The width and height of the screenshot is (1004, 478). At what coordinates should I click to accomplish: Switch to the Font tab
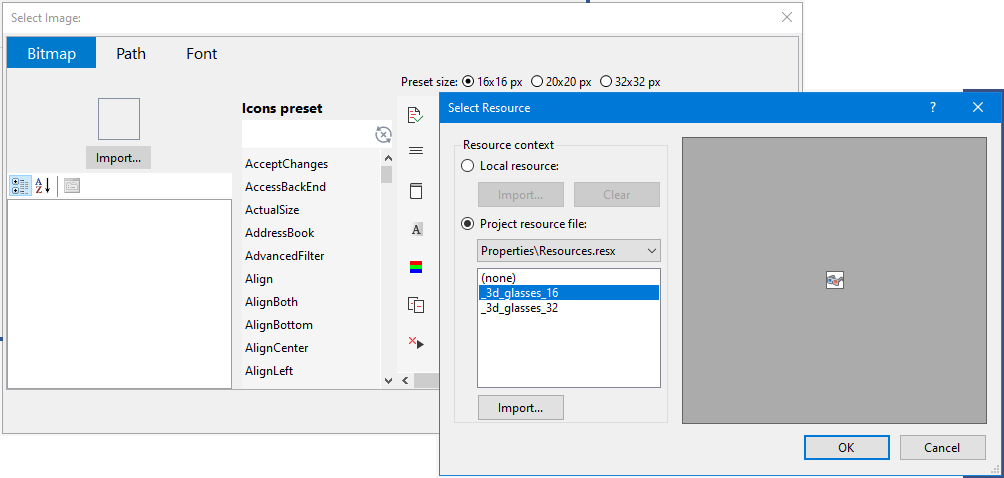point(202,54)
